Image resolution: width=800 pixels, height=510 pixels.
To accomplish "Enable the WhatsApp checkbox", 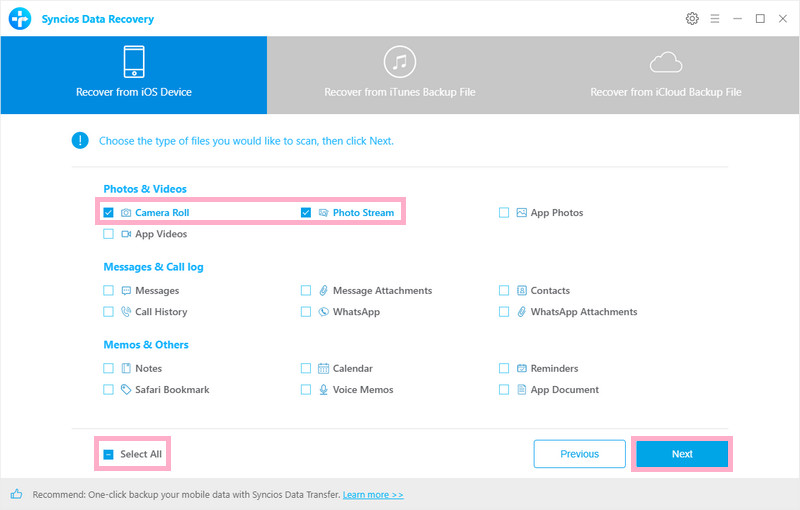I will (306, 312).
